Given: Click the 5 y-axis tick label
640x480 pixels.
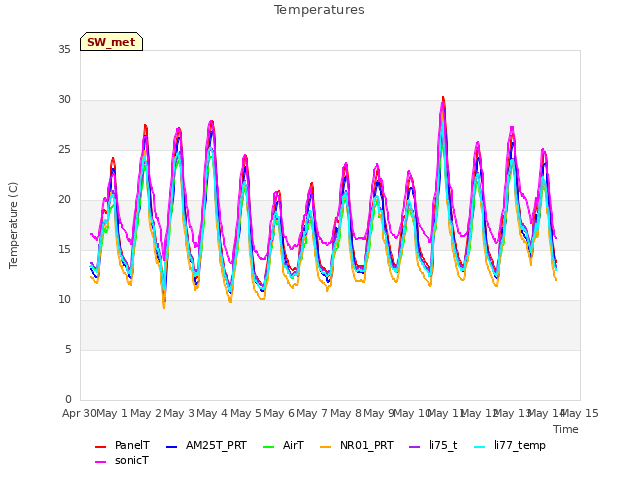Looking at the screenshot, I should tap(68, 349).
